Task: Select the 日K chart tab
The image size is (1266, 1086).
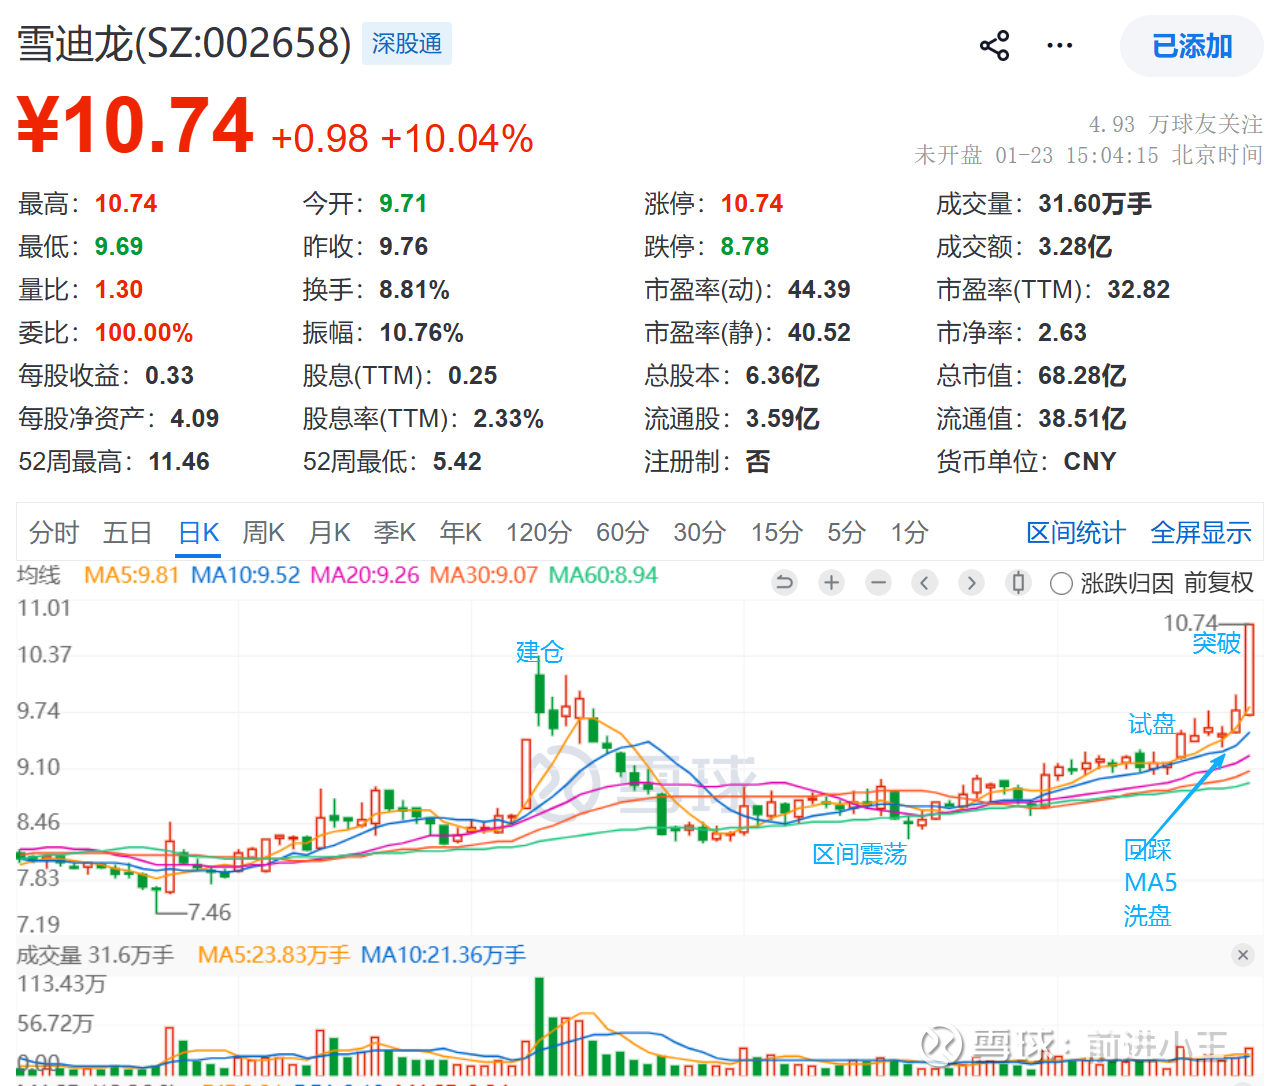Action: click(x=199, y=532)
